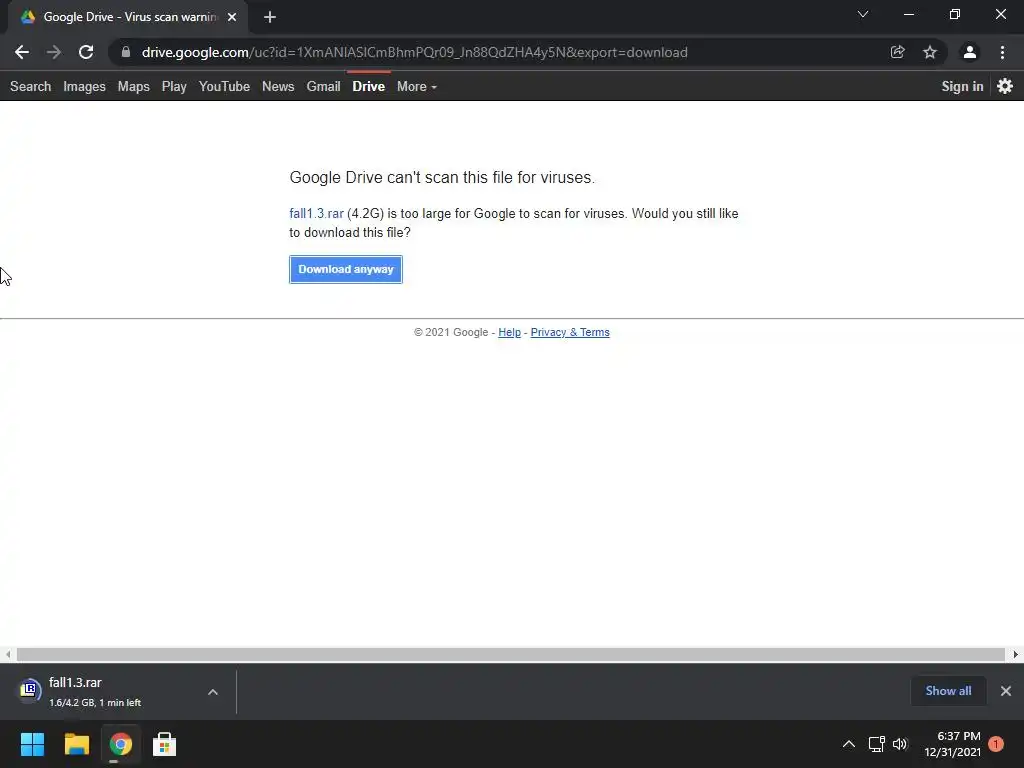Click the scrollbar left arrow

click(8, 654)
